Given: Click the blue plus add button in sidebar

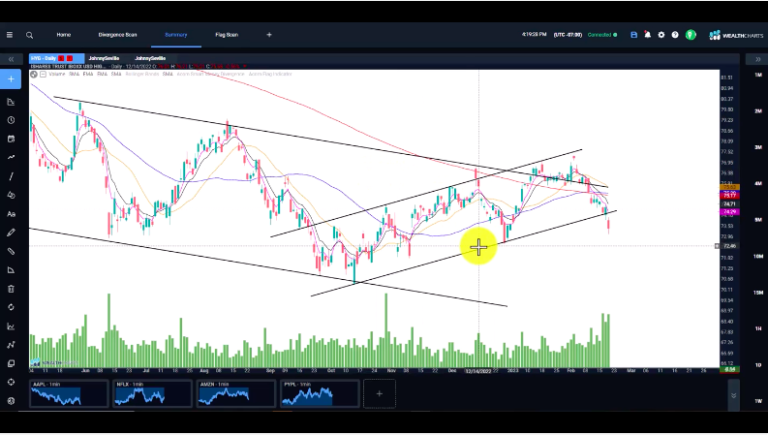Looking at the screenshot, I should [x=11, y=78].
